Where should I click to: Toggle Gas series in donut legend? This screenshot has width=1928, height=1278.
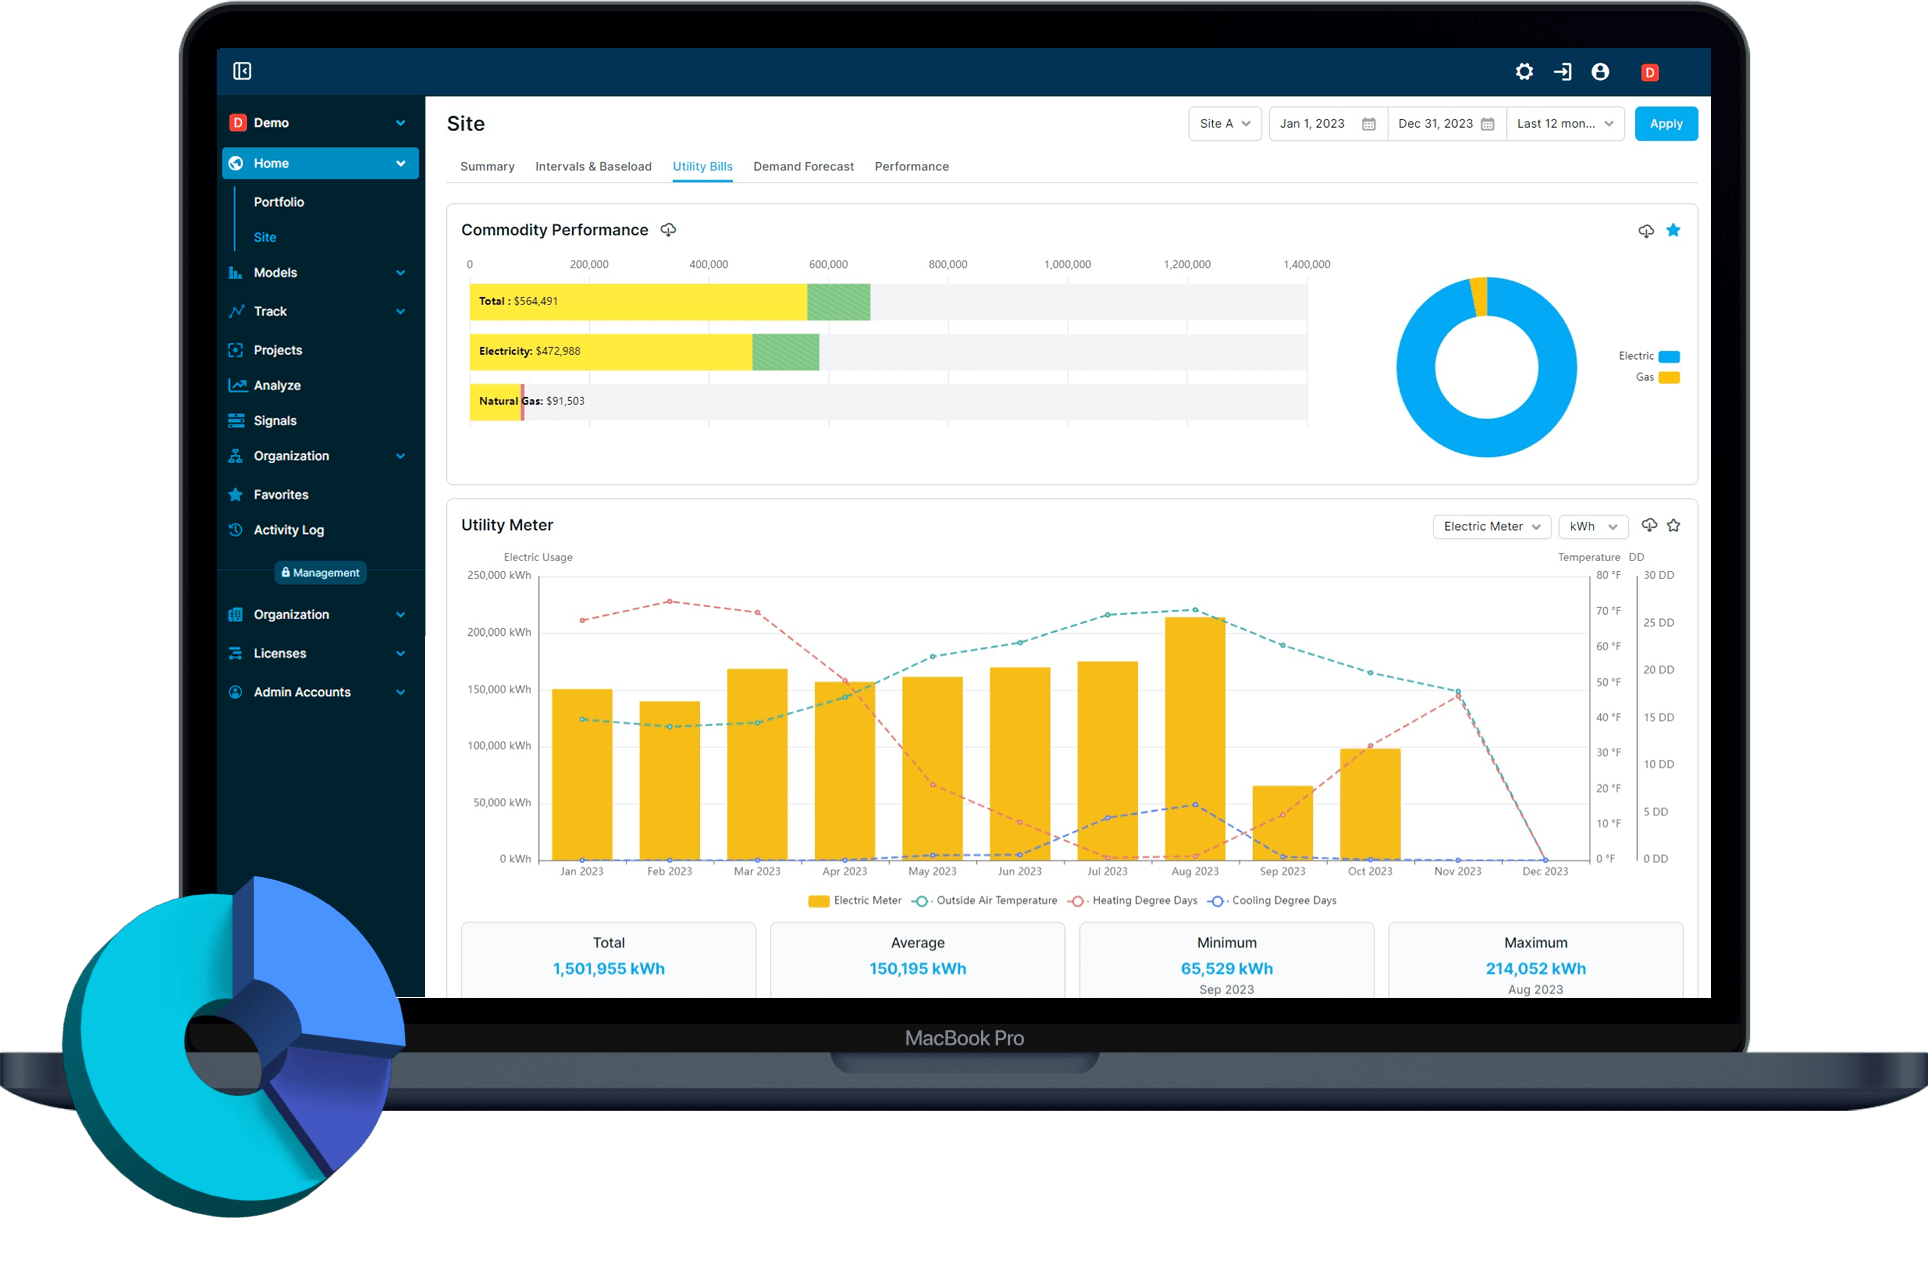(1657, 378)
